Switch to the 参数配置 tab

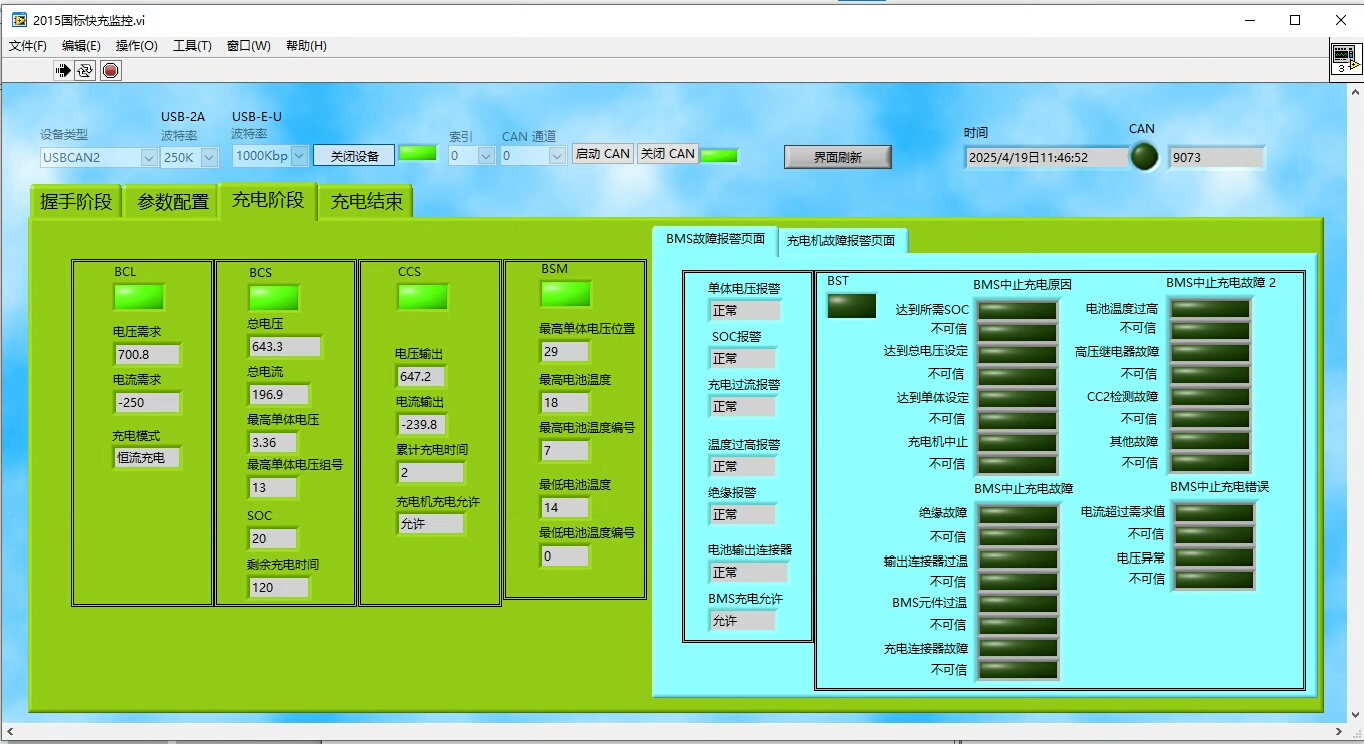[x=173, y=202]
